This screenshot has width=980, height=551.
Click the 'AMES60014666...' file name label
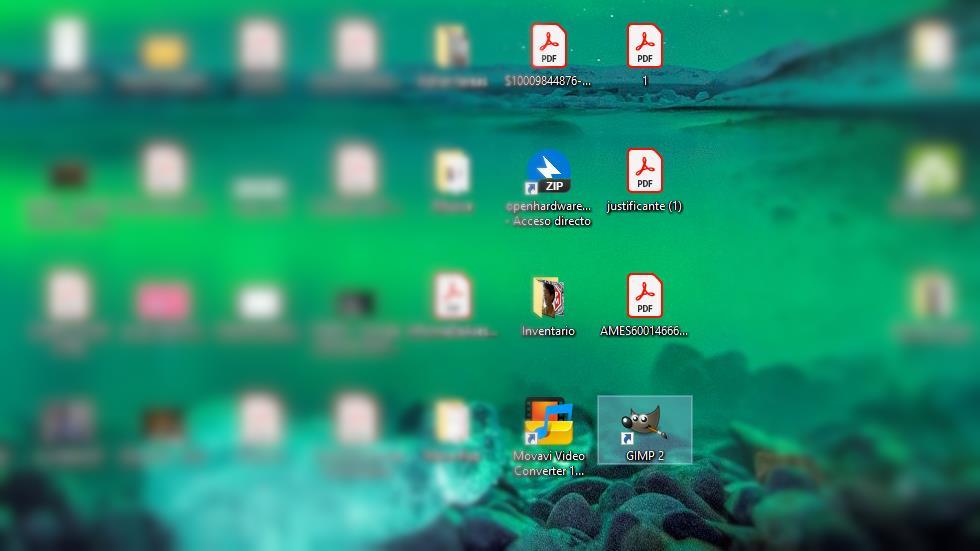click(644, 331)
